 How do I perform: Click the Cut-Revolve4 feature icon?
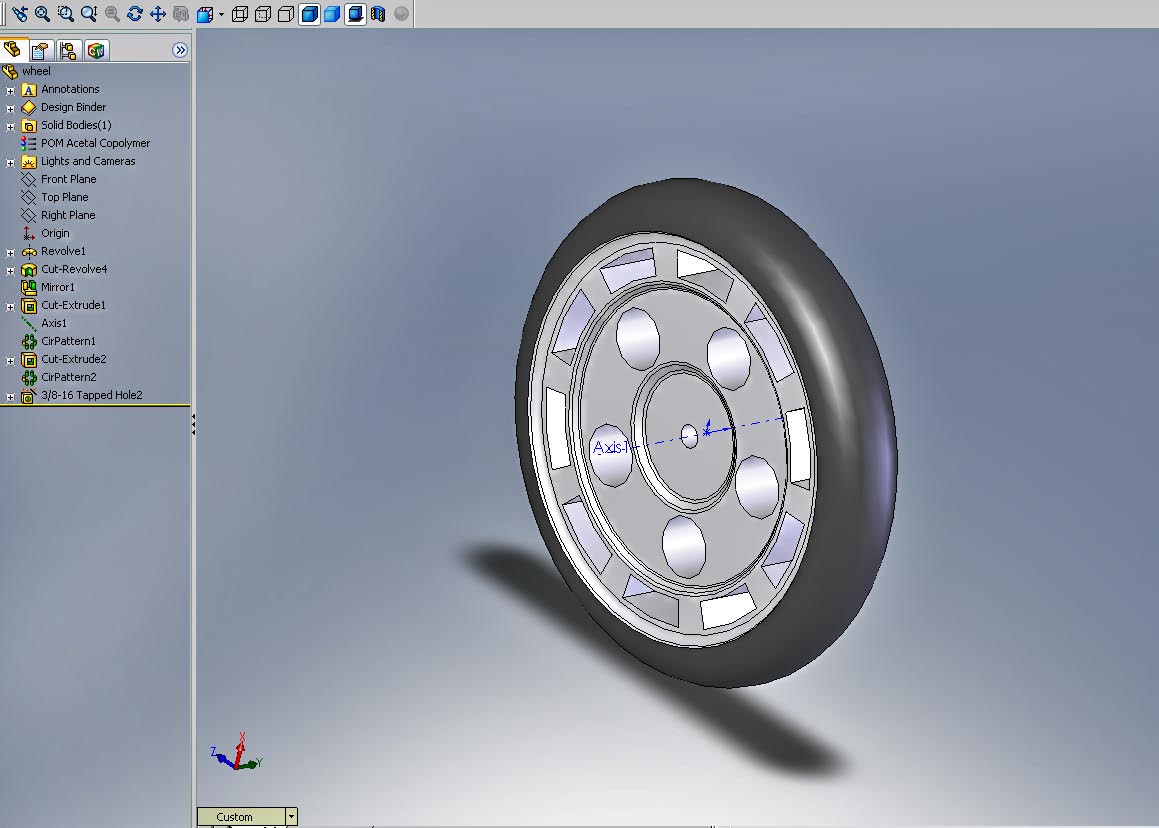pos(29,269)
